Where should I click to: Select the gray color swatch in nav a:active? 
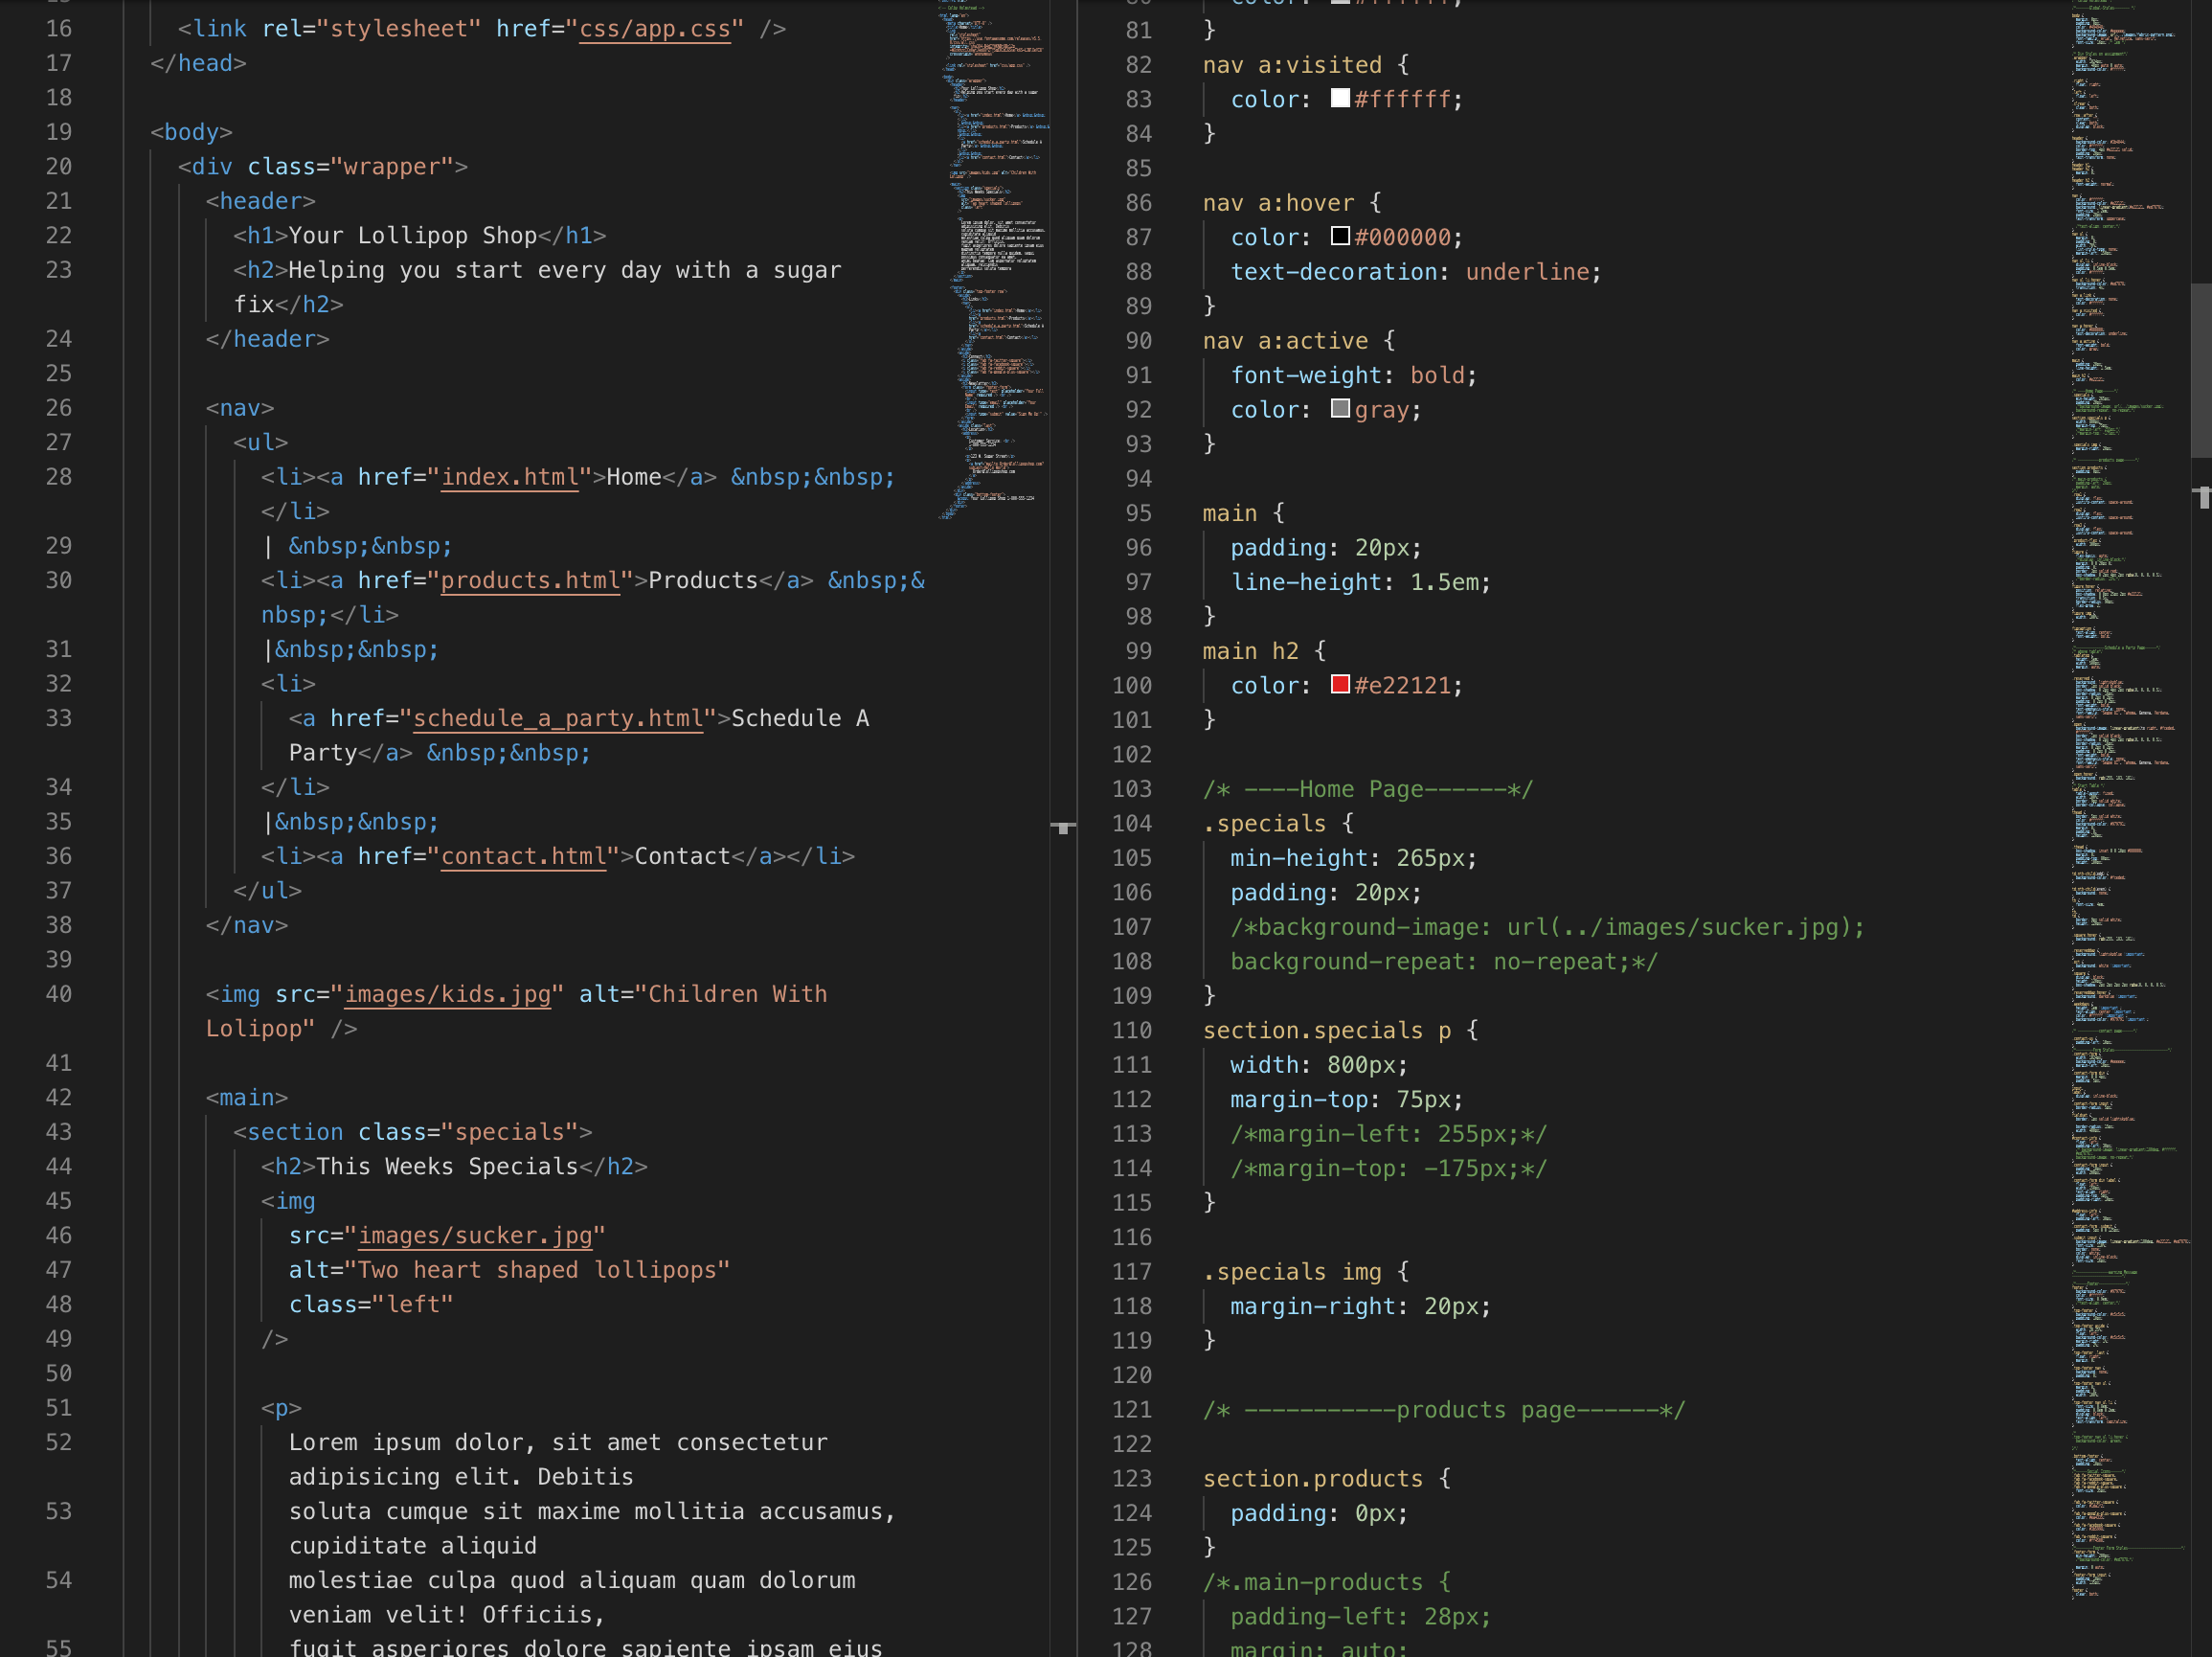(x=1341, y=409)
